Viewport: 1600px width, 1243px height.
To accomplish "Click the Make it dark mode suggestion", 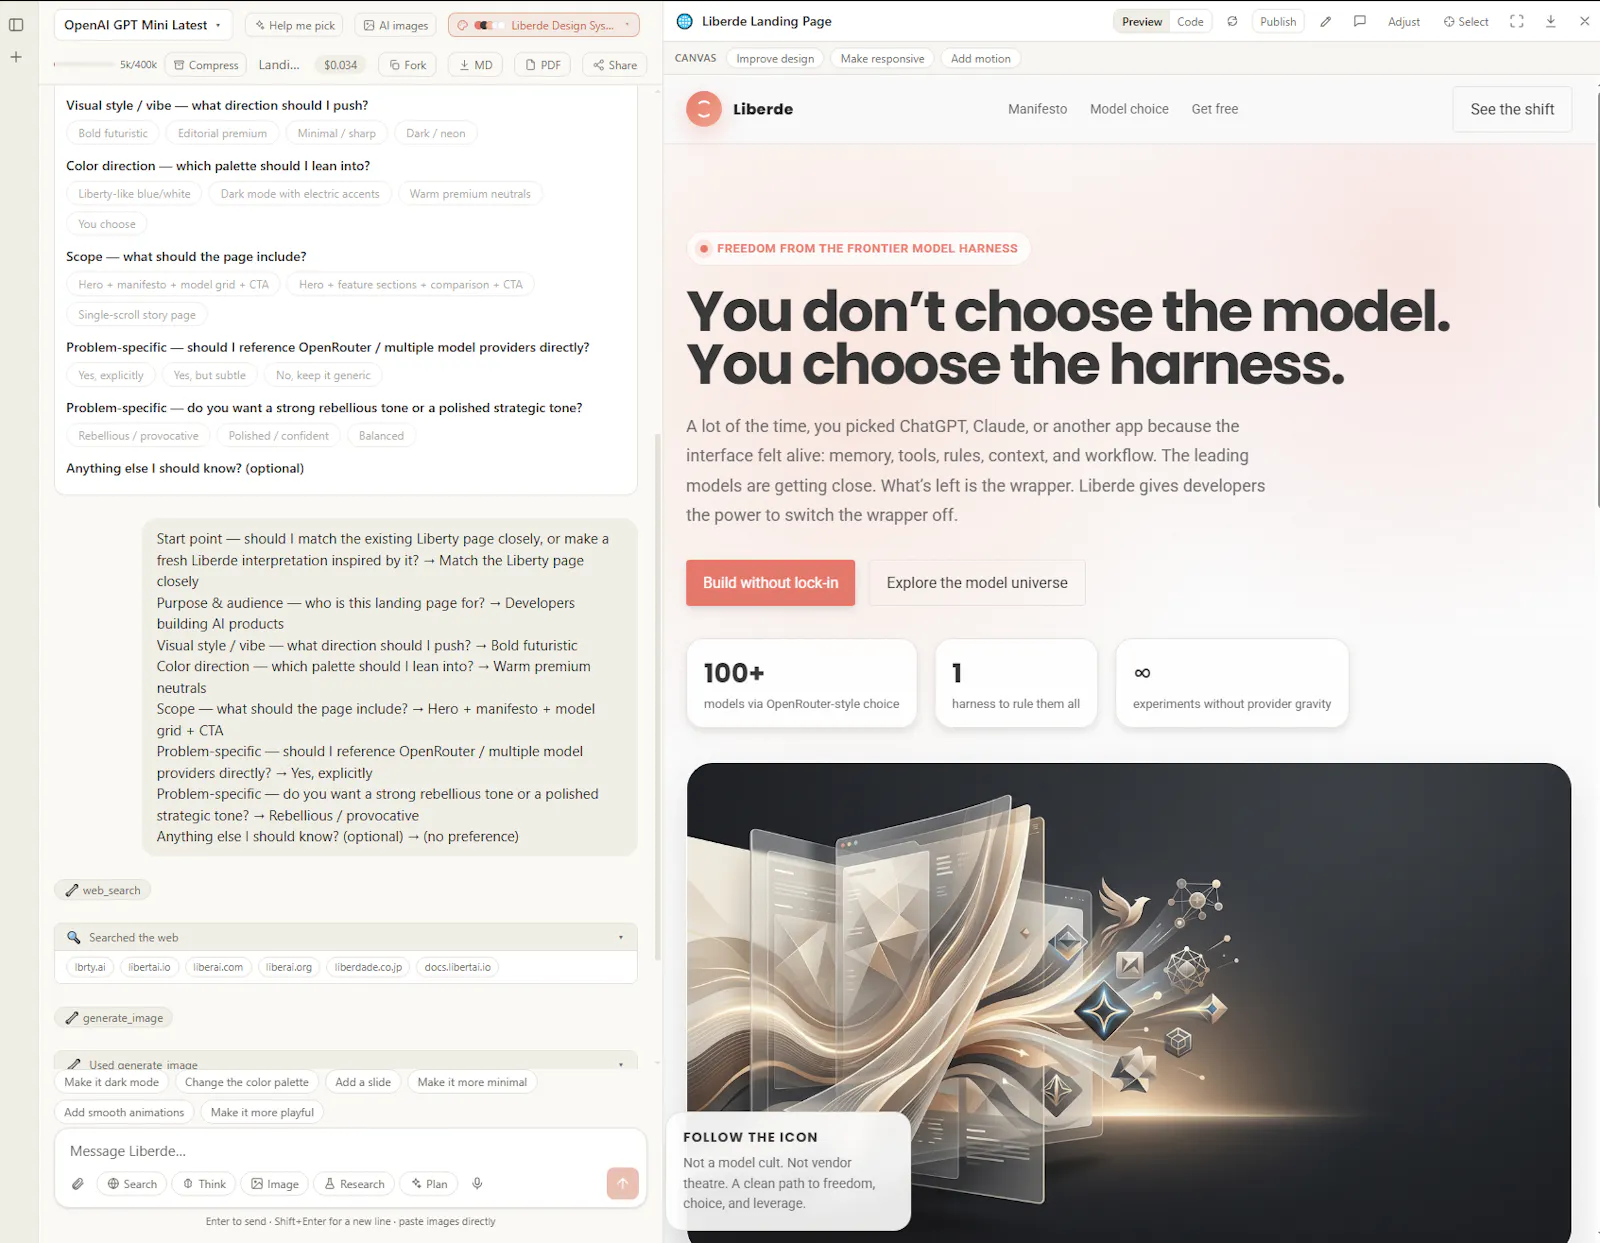I will click(111, 1082).
